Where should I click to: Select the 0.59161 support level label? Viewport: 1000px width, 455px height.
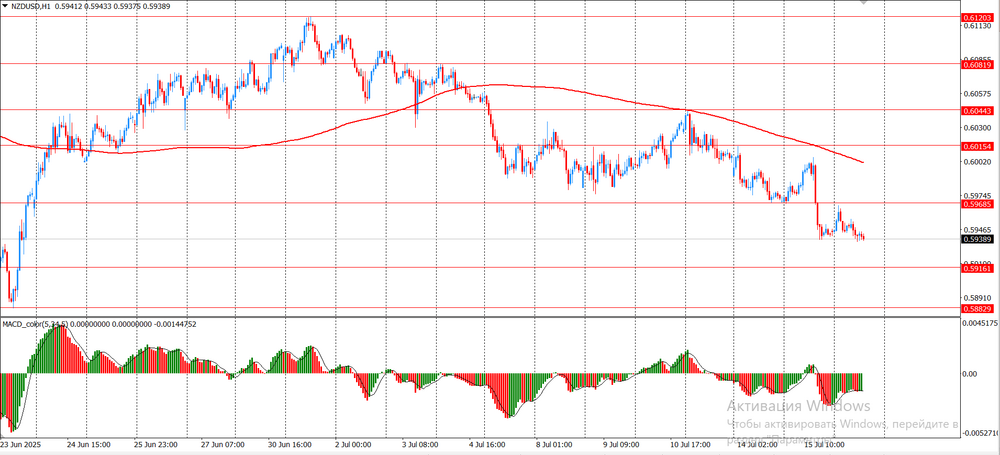977,268
